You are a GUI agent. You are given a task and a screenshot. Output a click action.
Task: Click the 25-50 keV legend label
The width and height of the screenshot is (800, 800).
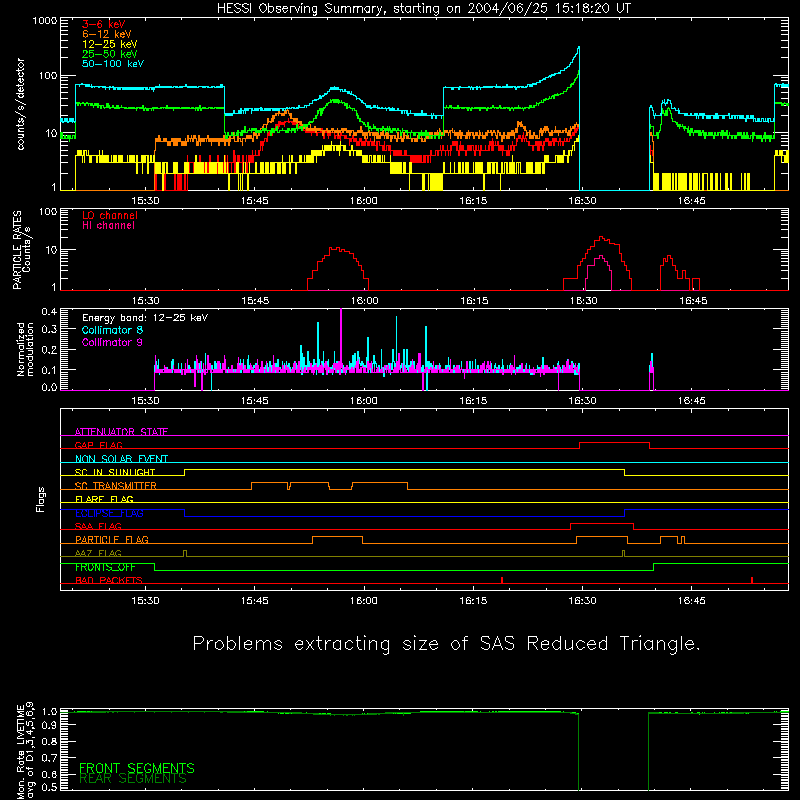pyautogui.click(x=110, y=54)
